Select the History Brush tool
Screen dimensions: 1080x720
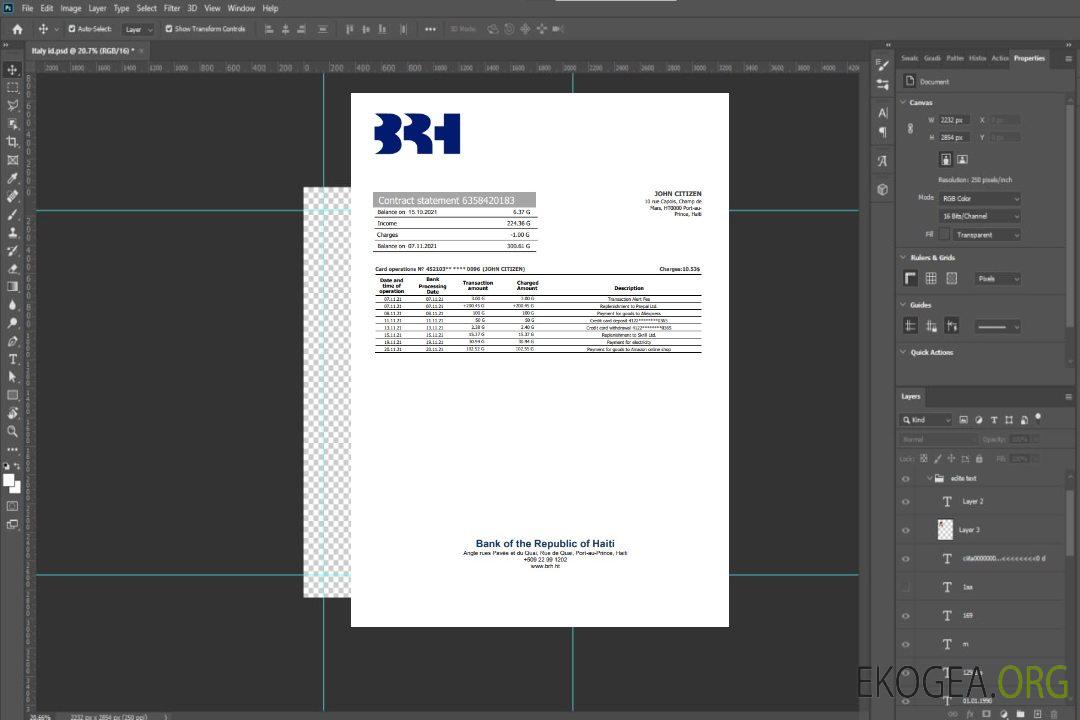[12, 251]
